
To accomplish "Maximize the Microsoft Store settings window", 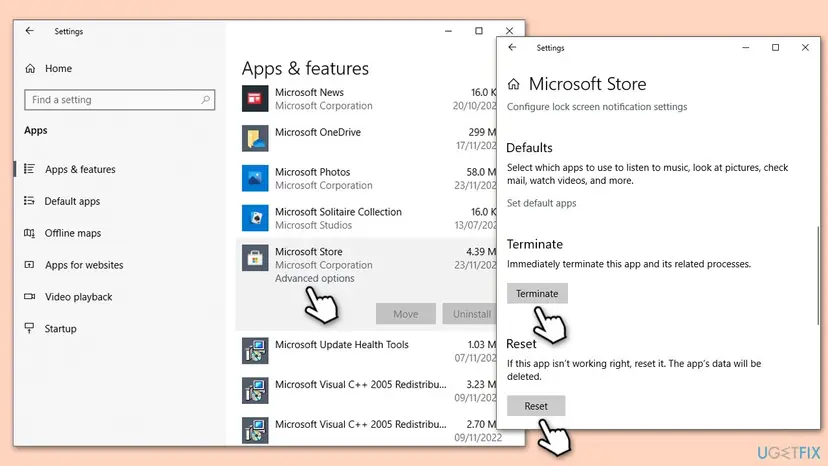I will coord(775,48).
